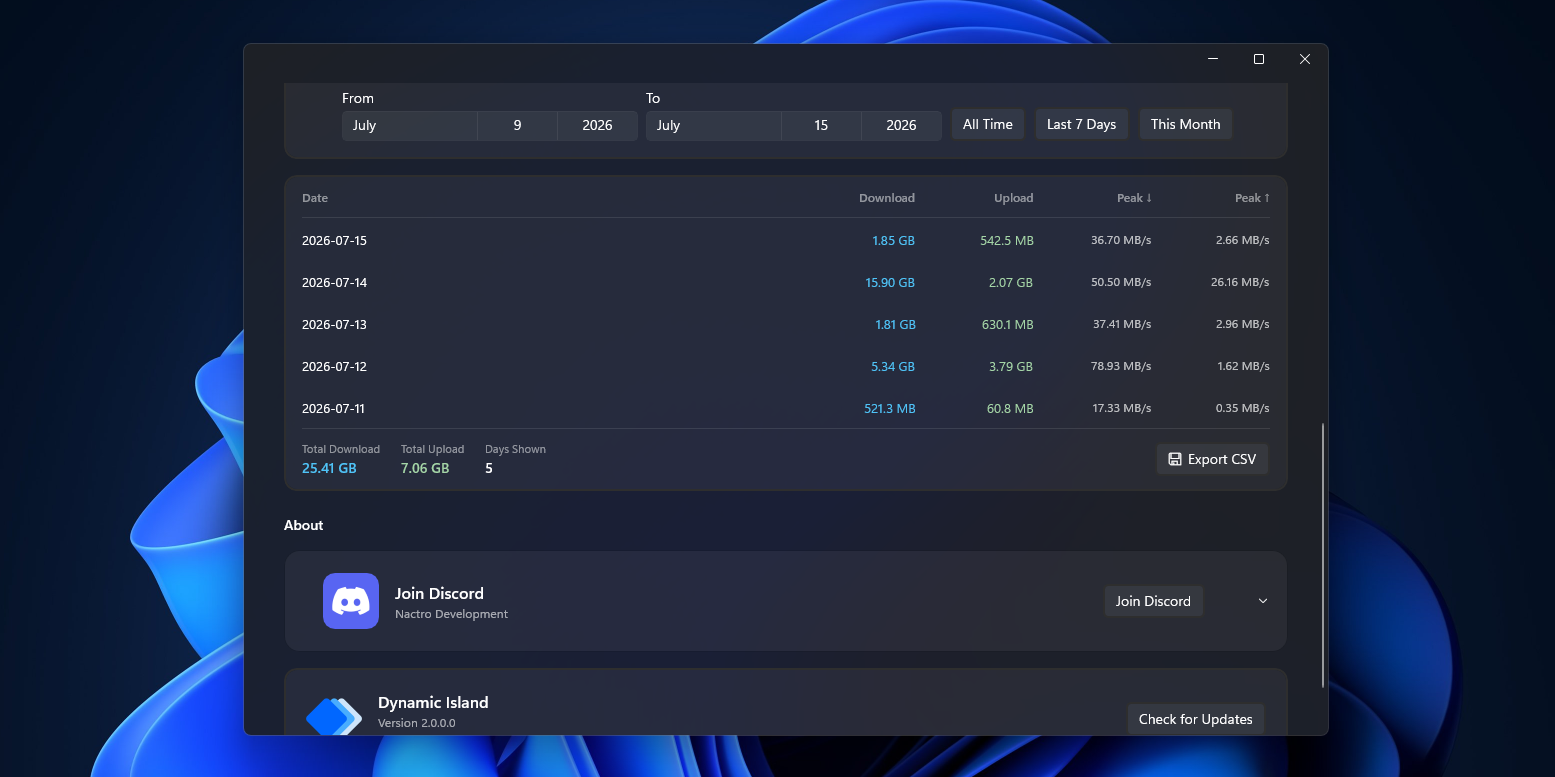
Task: Click the 78.93 MB/s peak value
Action: (1121, 367)
